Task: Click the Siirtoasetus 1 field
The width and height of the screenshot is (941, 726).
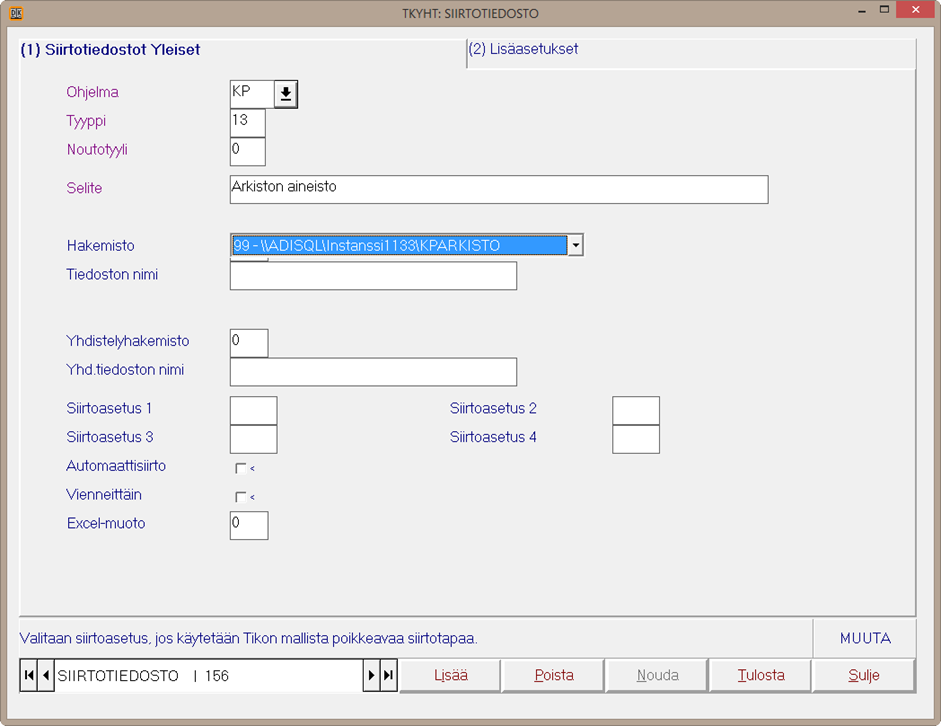Action: pos(253,410)
